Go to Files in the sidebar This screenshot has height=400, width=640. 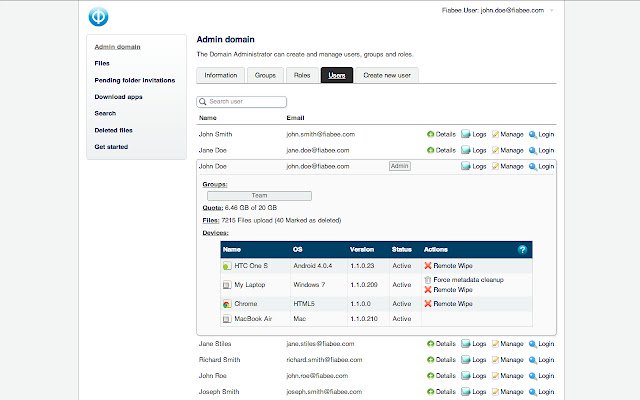point(102,63)
